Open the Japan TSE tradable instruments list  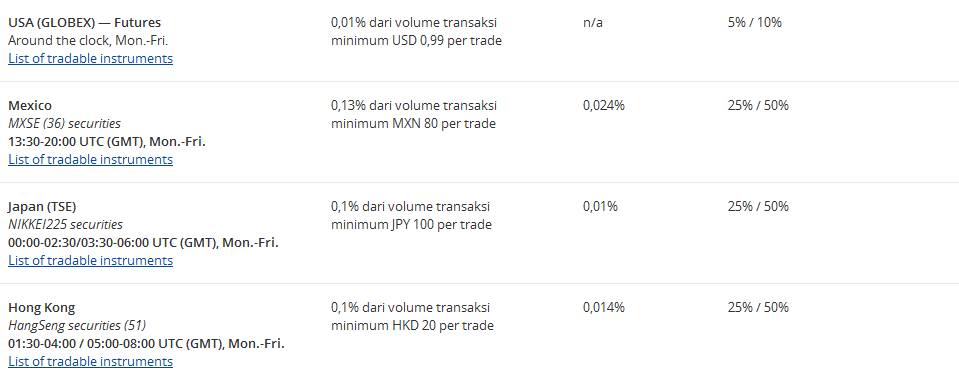(x=91, y=261)
